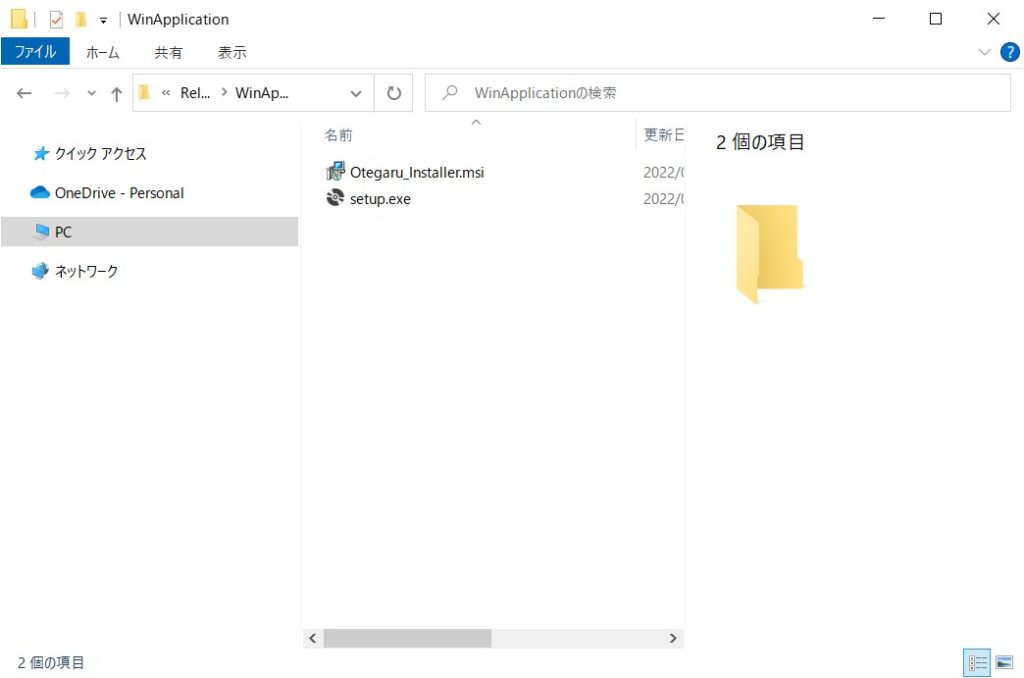Expand the ribbon using the chevron

(x=982, y=52)
